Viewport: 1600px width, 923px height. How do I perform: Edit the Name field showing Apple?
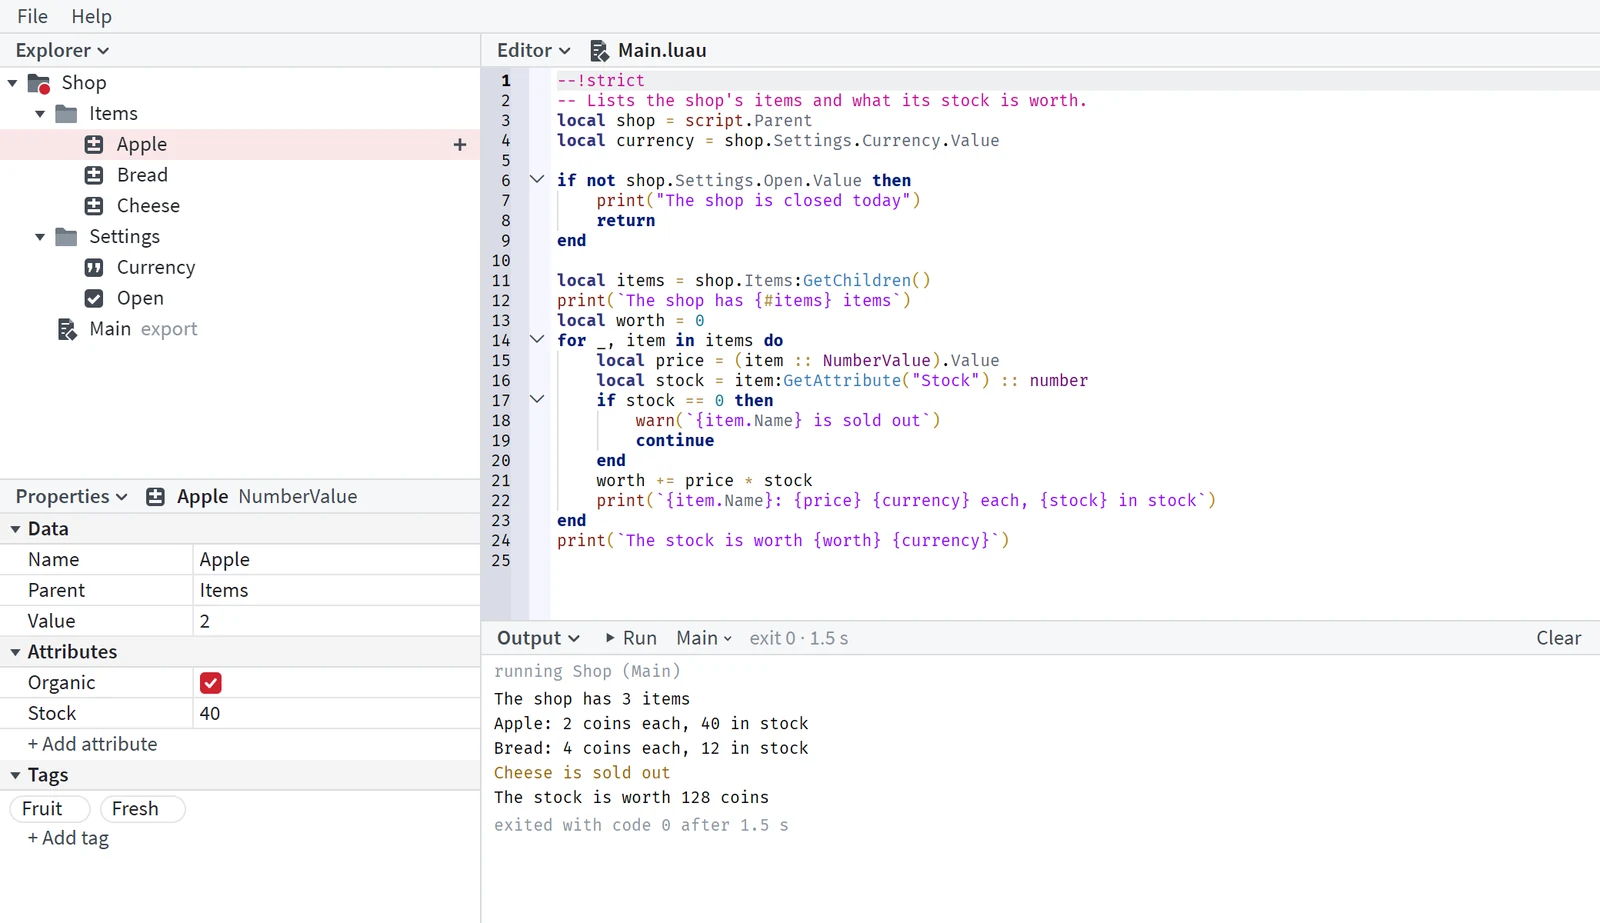pos(336,560)
